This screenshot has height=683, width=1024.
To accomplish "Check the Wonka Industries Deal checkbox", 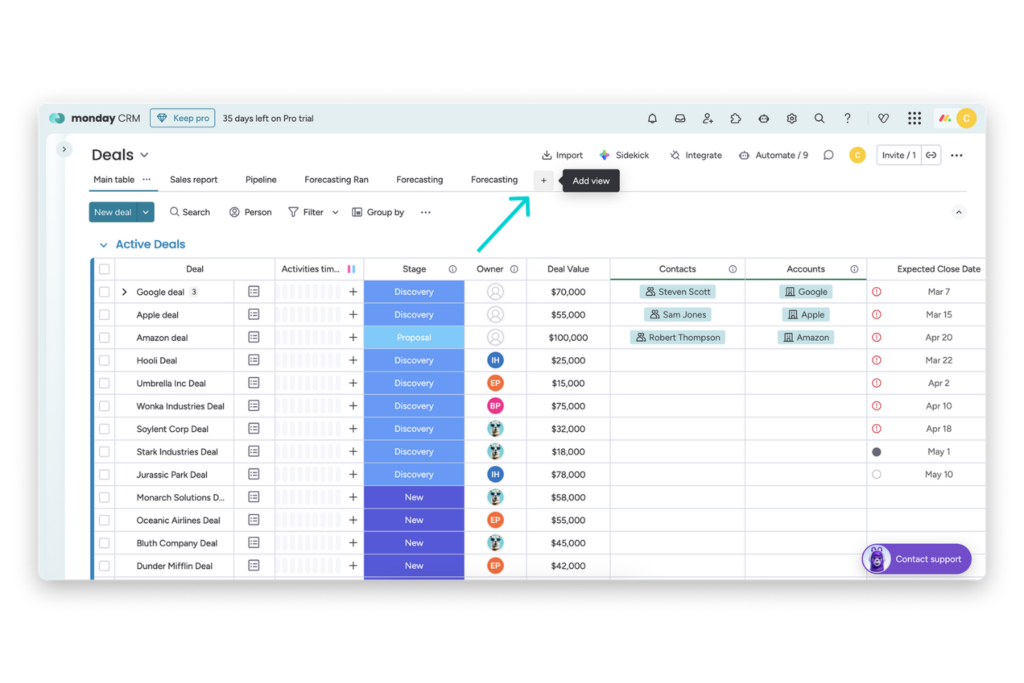I will pyautogui.click(x=104, y=406).
